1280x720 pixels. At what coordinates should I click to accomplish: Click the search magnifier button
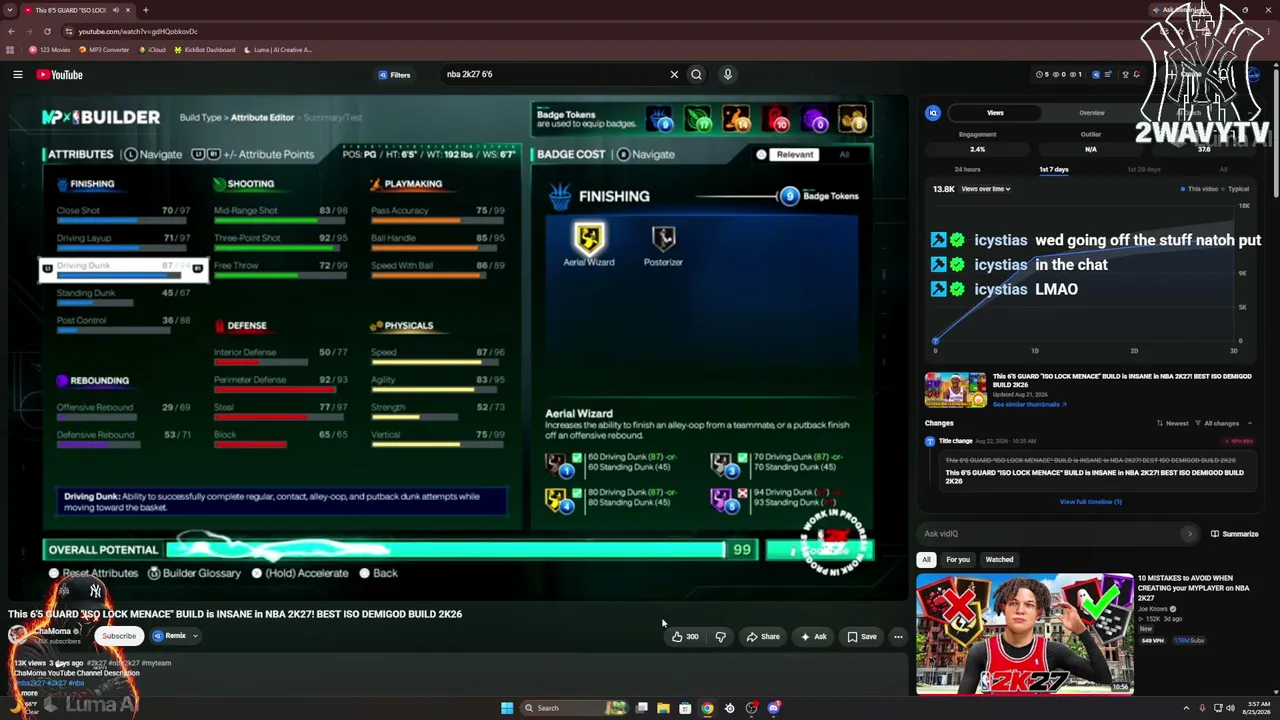pyautogui.click(x=697, y=74)
